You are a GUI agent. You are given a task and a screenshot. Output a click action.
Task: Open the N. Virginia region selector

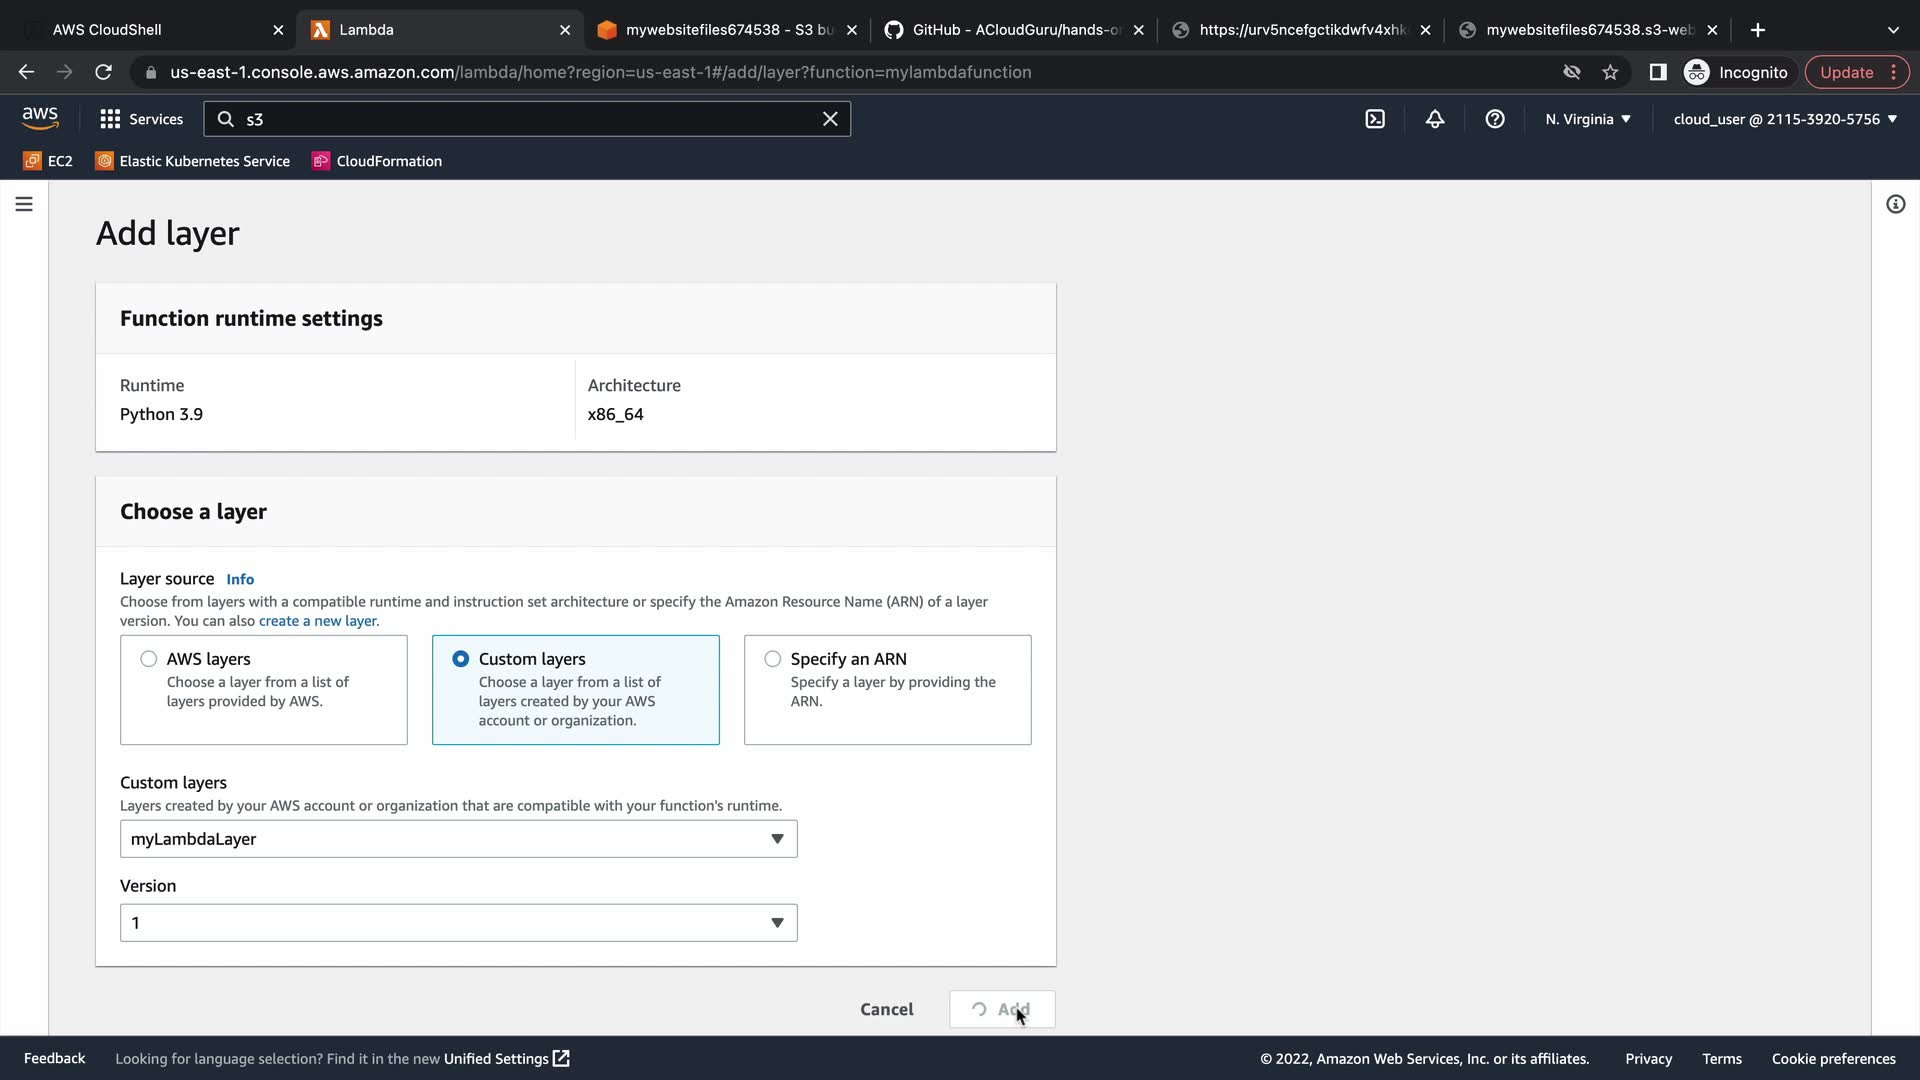(1587, 119)
